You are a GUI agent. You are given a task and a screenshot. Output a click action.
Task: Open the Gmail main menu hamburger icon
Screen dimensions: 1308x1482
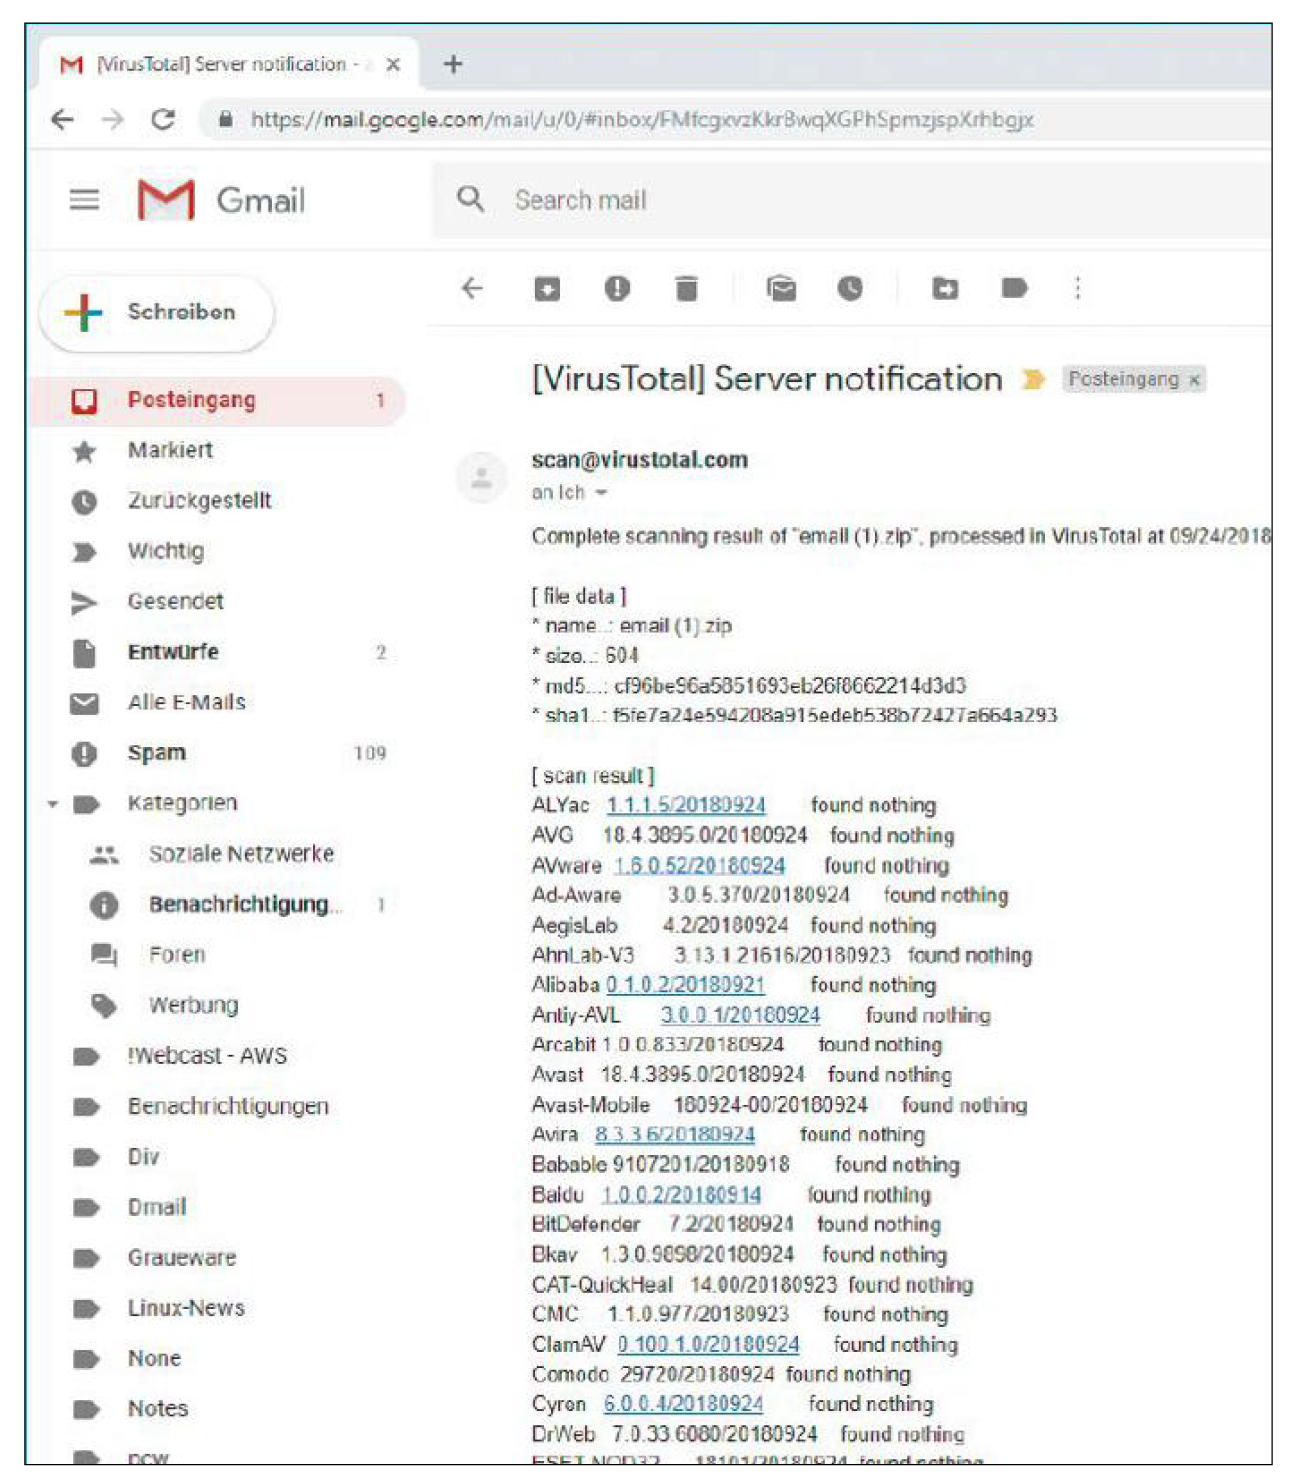[84, 200]
